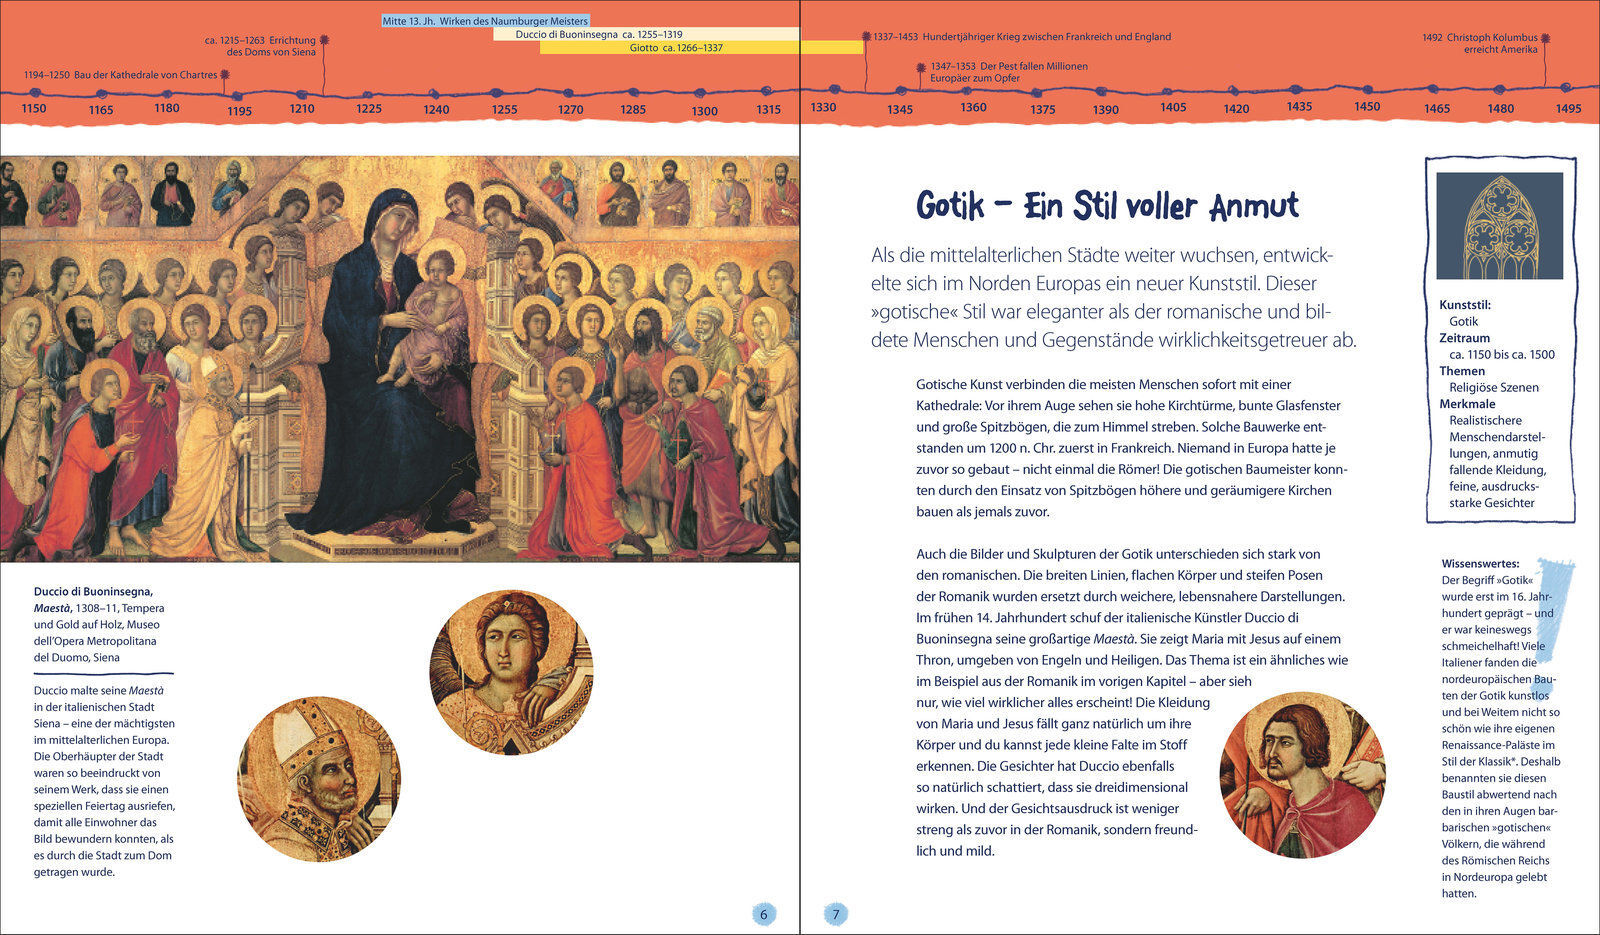
Task: Select page number 6 circle
Action: (x=764, y=913)
